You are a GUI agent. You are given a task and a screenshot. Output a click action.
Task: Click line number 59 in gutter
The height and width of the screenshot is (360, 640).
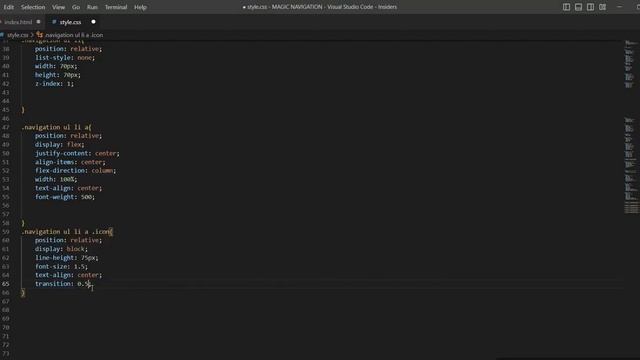point(6,232)
